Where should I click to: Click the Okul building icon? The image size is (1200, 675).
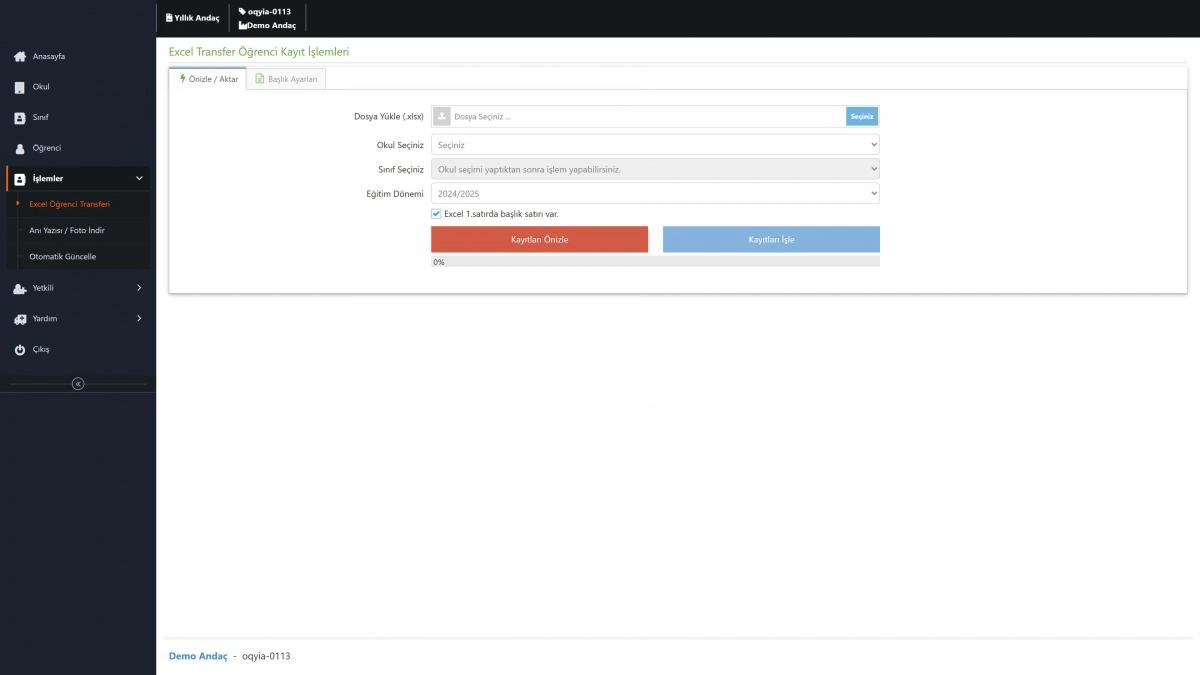pos(19,87)
